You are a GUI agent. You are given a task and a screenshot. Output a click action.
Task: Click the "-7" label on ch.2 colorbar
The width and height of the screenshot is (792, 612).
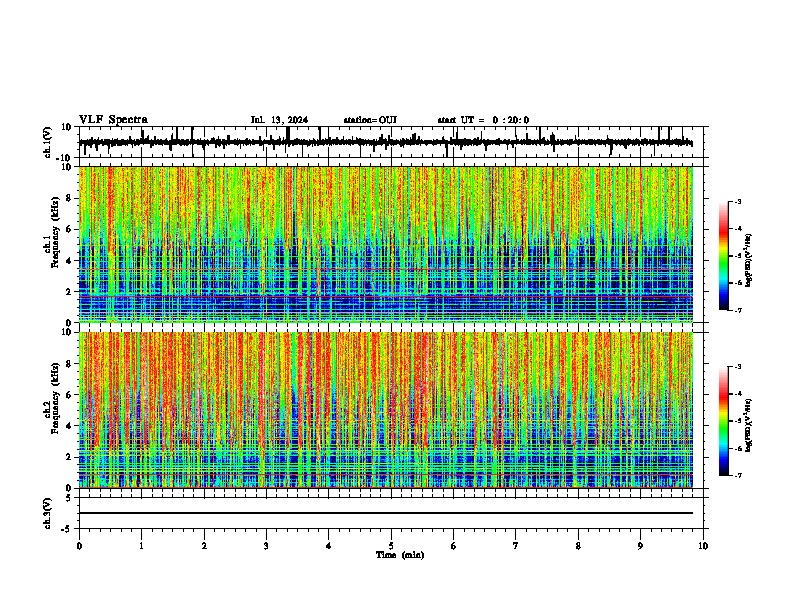[x=738, y=475]
